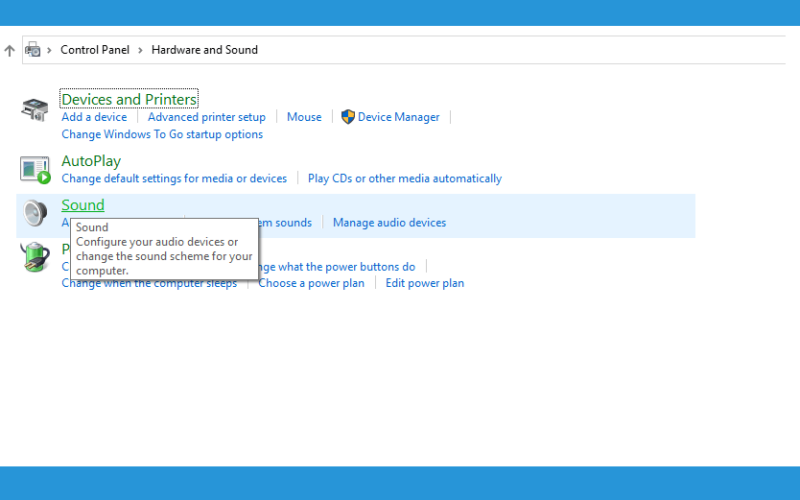
Task: Click Change when the computer sleeps
Action: click(x=149, y=284)
